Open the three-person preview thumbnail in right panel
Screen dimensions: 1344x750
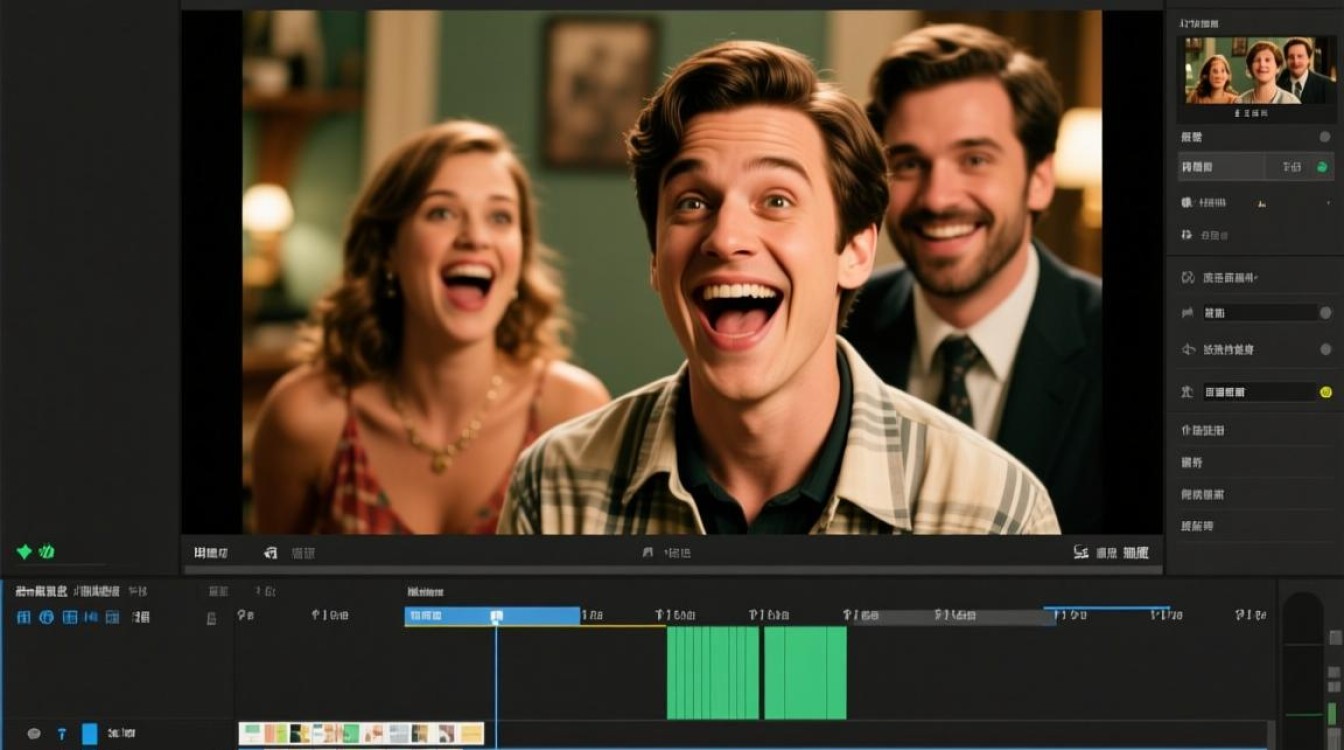[x=1254, y=71]
